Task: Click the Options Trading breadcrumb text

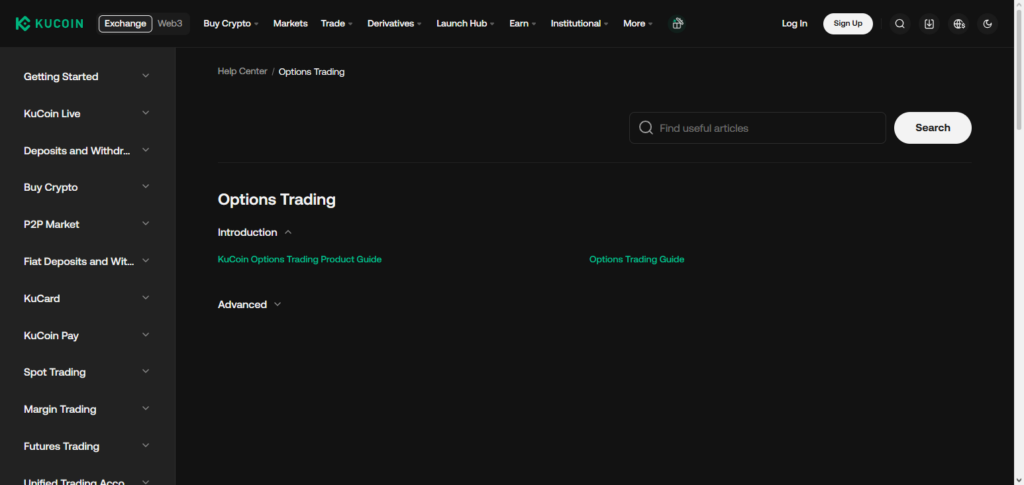Action: tap(312, 72)
